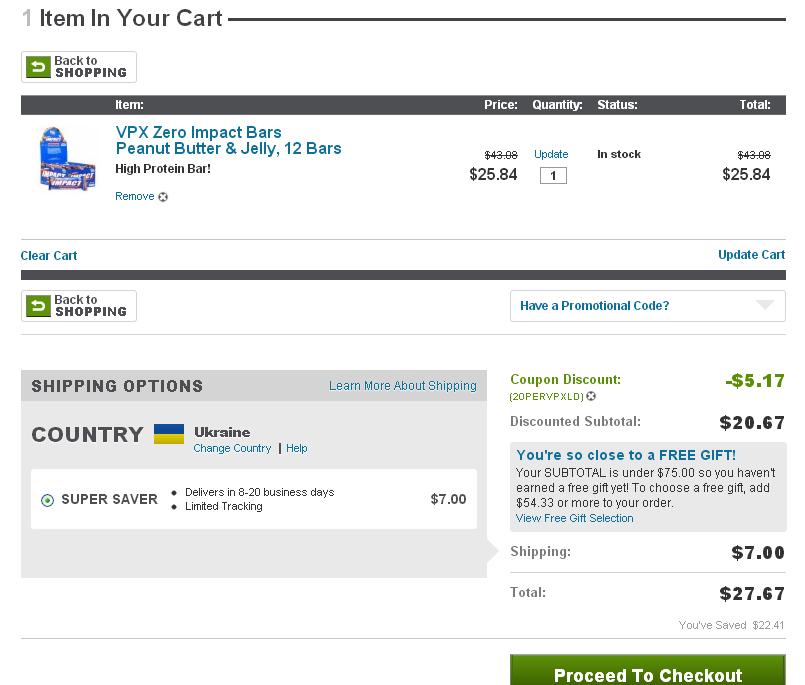
Task: Click the Remove item link
Action: pos(134,197)
